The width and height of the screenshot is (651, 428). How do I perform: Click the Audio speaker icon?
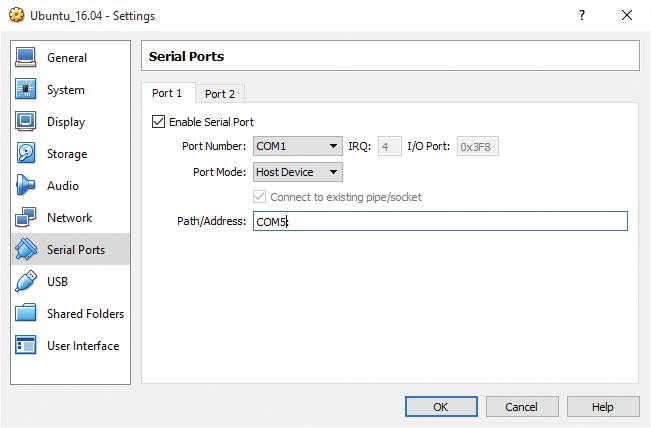coord(26,185)
